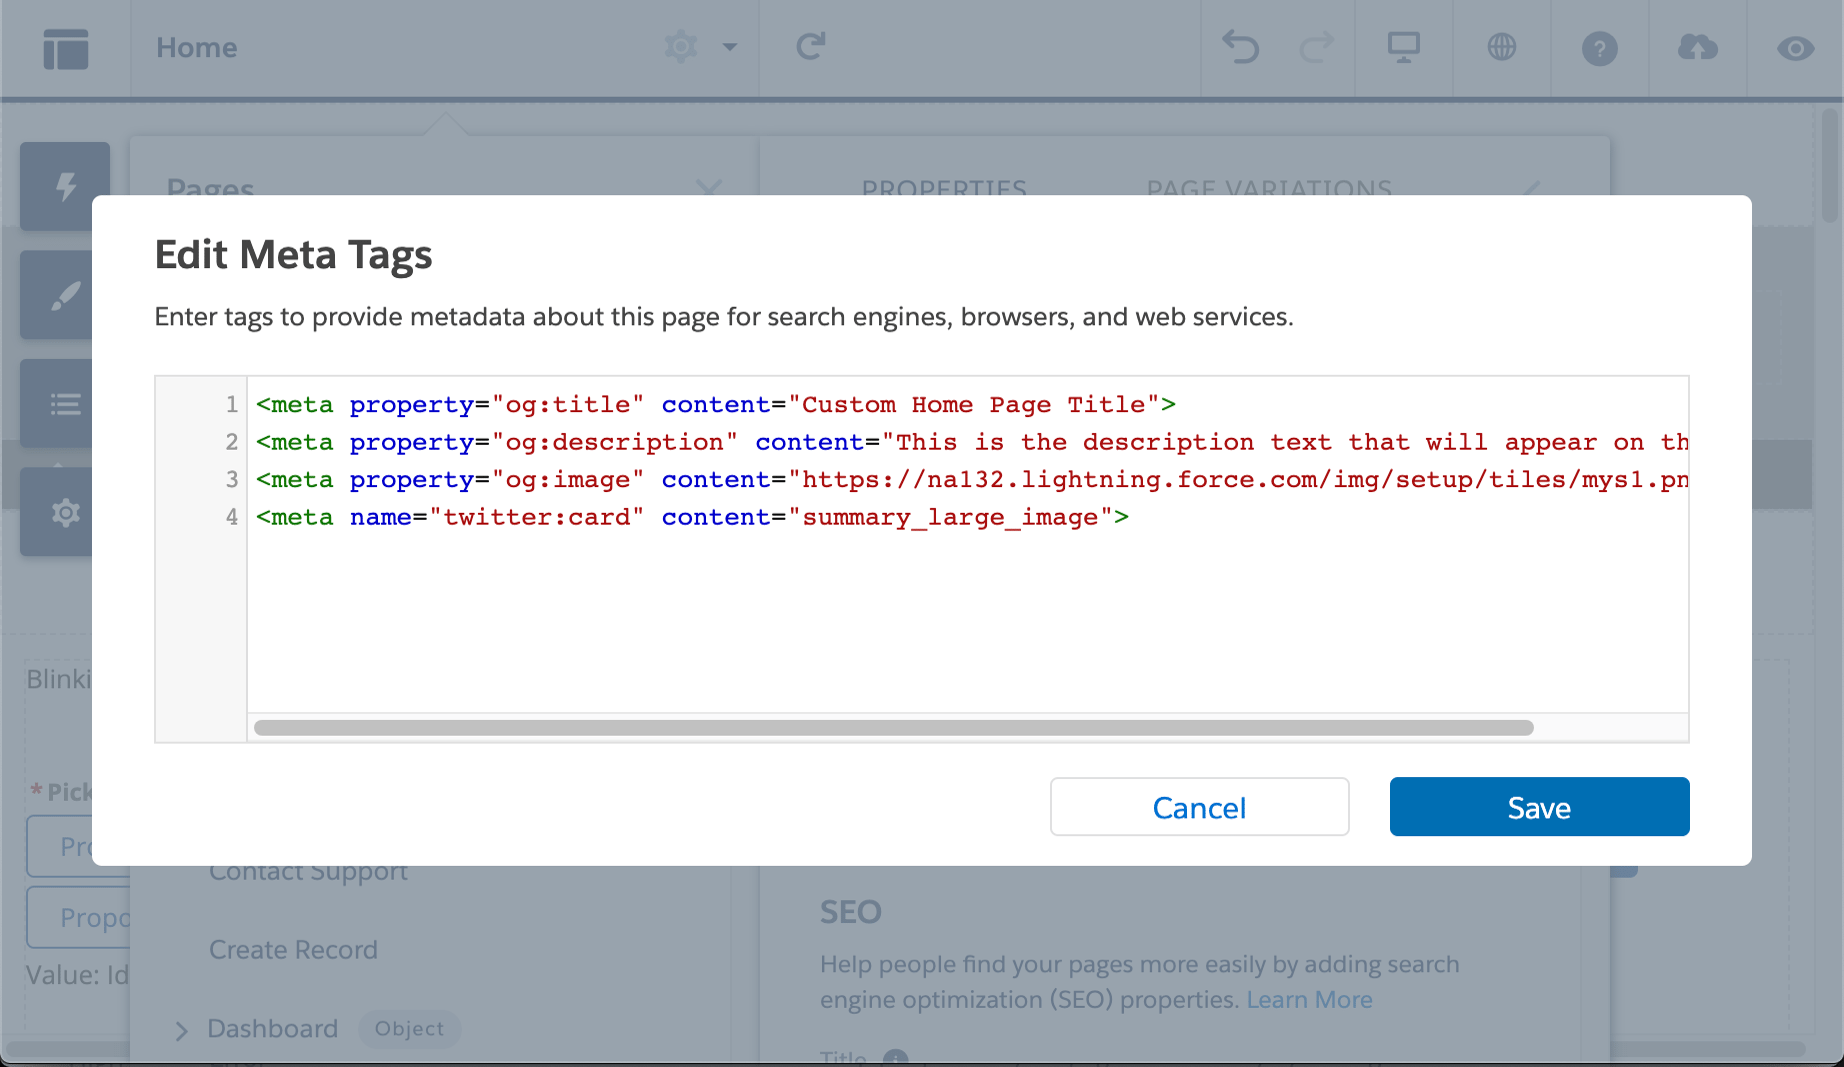The width and height of the screenshot is (1844, 1067).
Task: Click the og:image meta tag line
Action: click(x=972, y=479)
